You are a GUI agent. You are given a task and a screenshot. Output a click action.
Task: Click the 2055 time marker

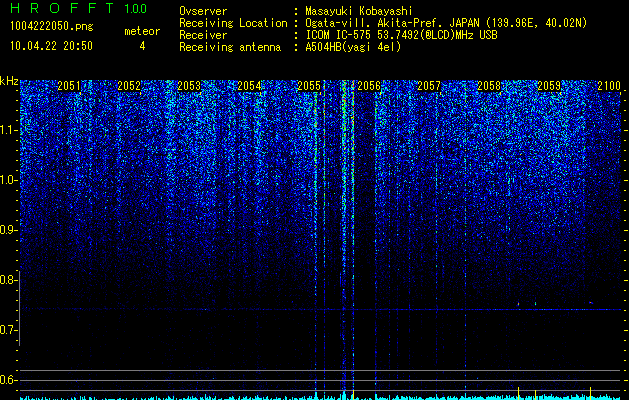click(309, 86)
